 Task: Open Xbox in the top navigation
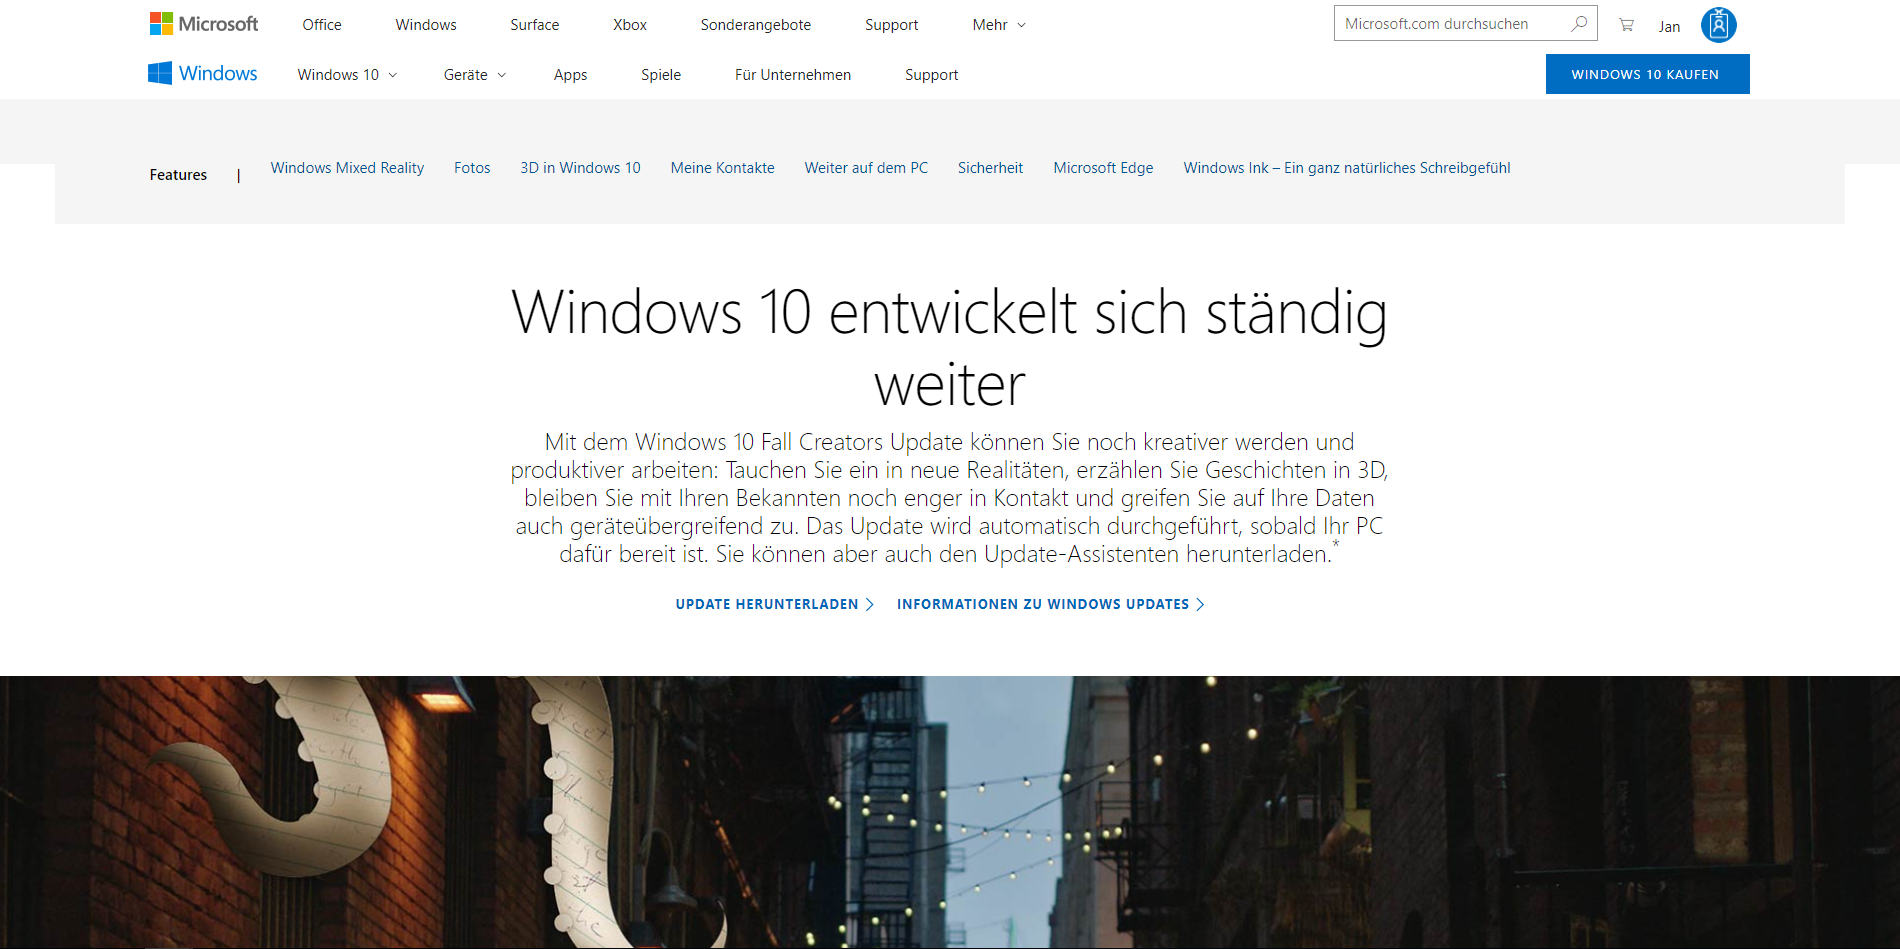click(x=630, y=25)
